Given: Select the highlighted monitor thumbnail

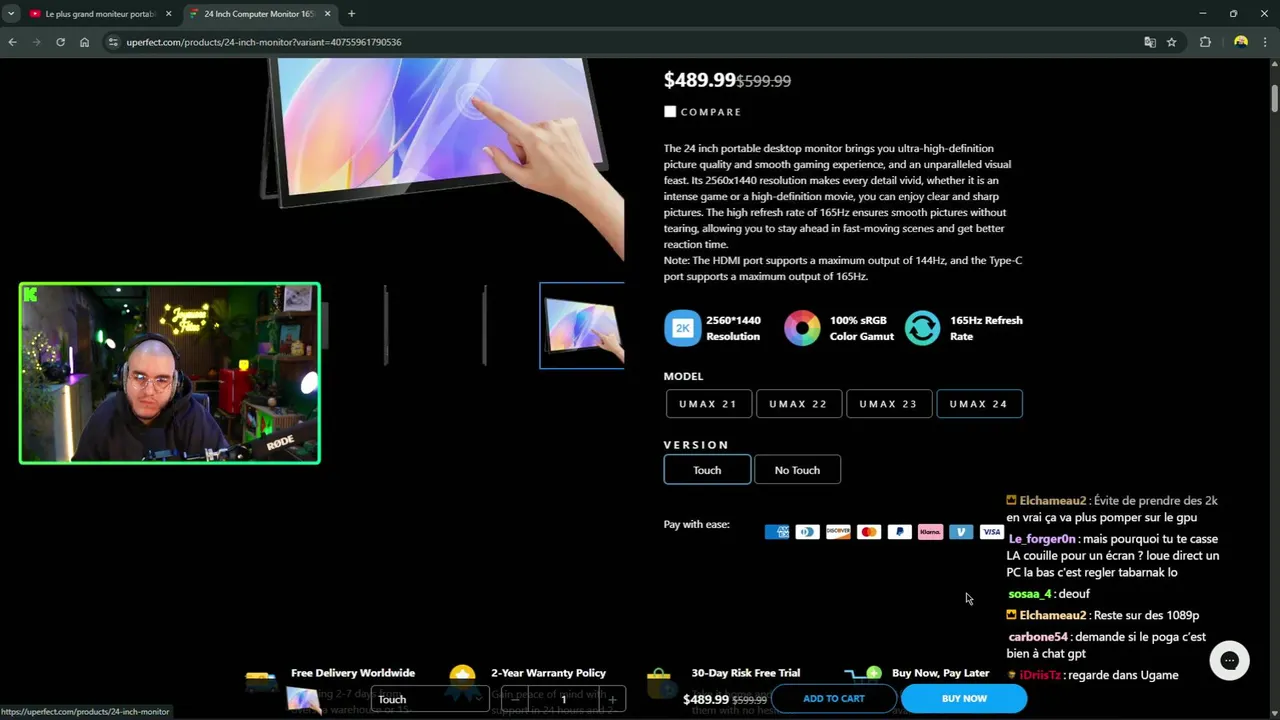Looking at the screenshot, I should click(582, 326).
